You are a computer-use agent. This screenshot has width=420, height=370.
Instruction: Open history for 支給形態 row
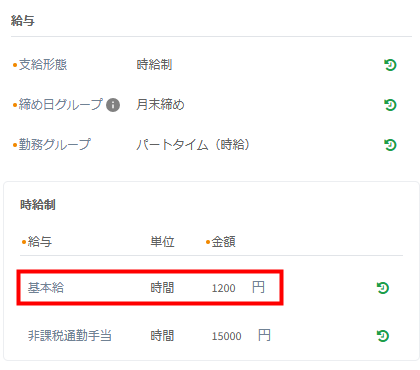click(x=390, y=65)
